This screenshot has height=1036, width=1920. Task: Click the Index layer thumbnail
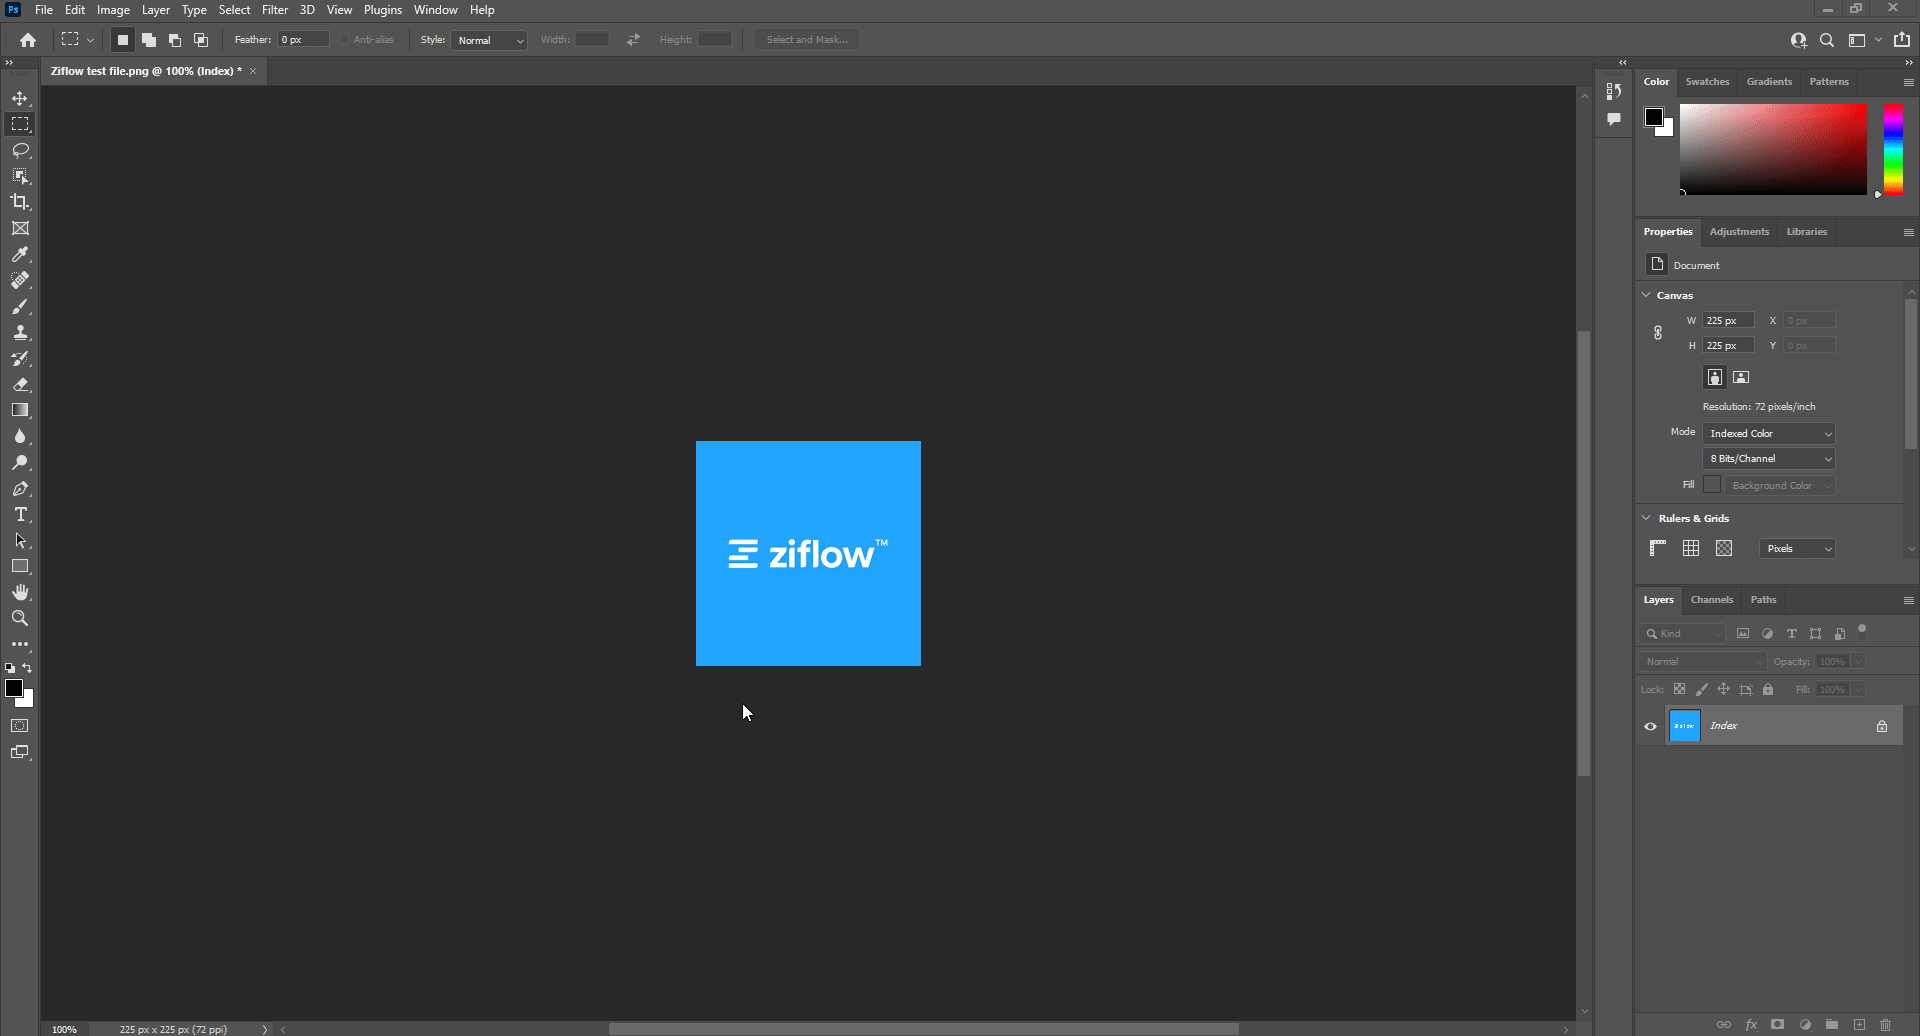pyautogui.click(x=1685, y=726)
